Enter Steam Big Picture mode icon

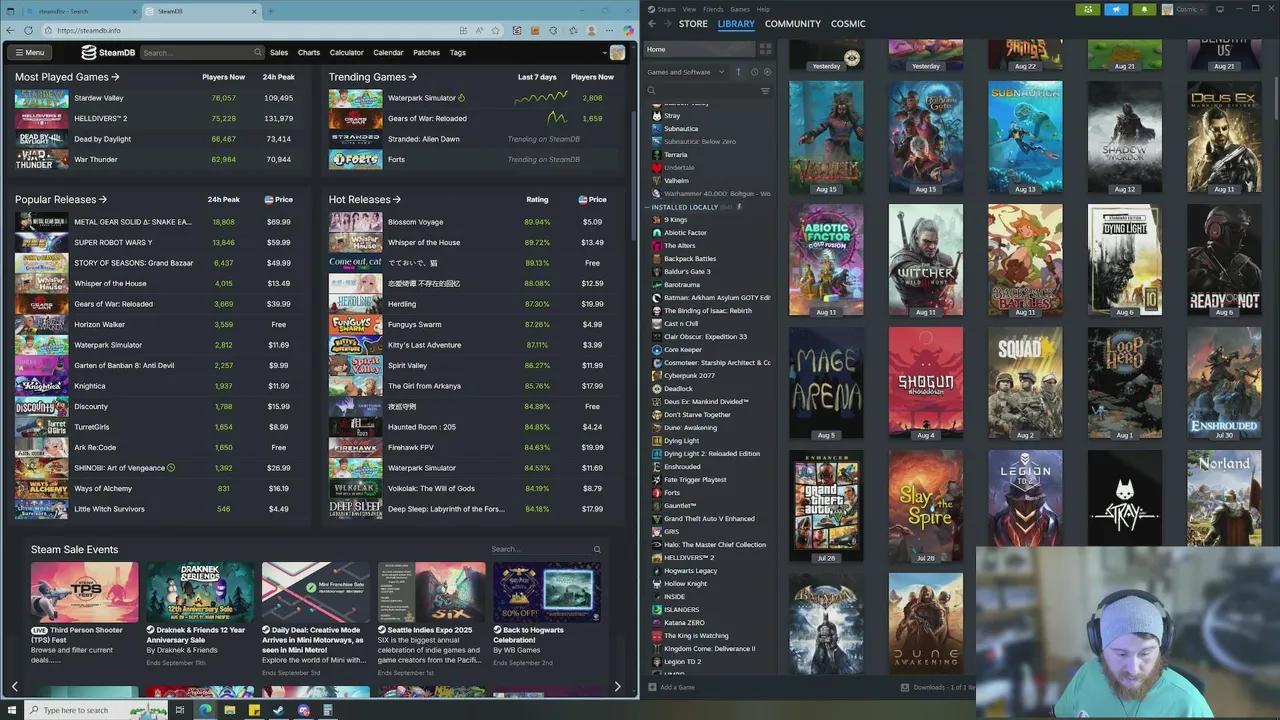click(x=1219, y=10)
